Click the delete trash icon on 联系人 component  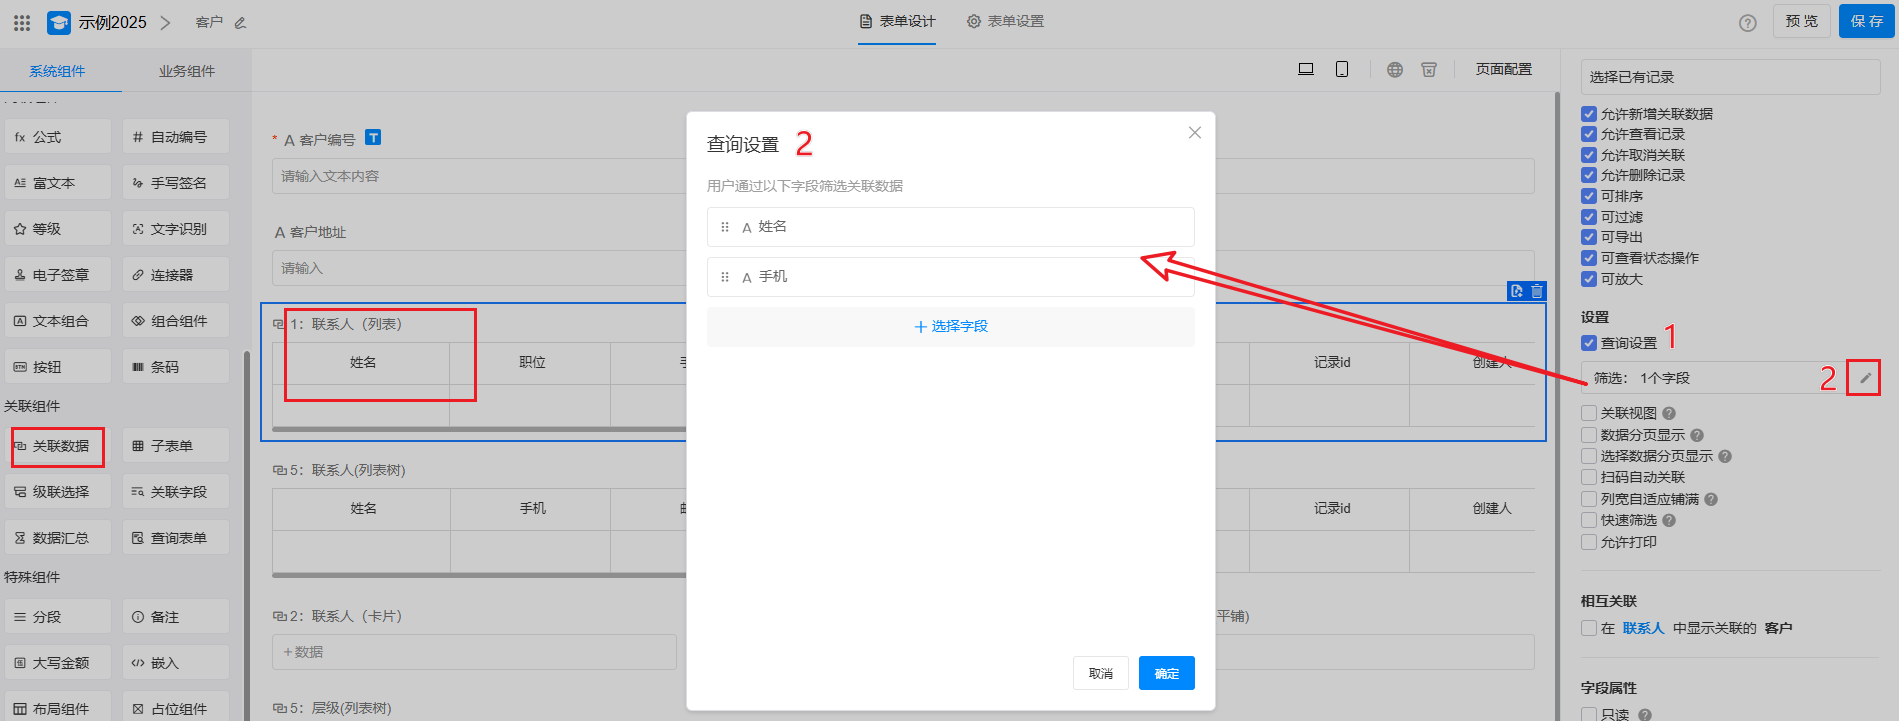[x=1537, y=291]
